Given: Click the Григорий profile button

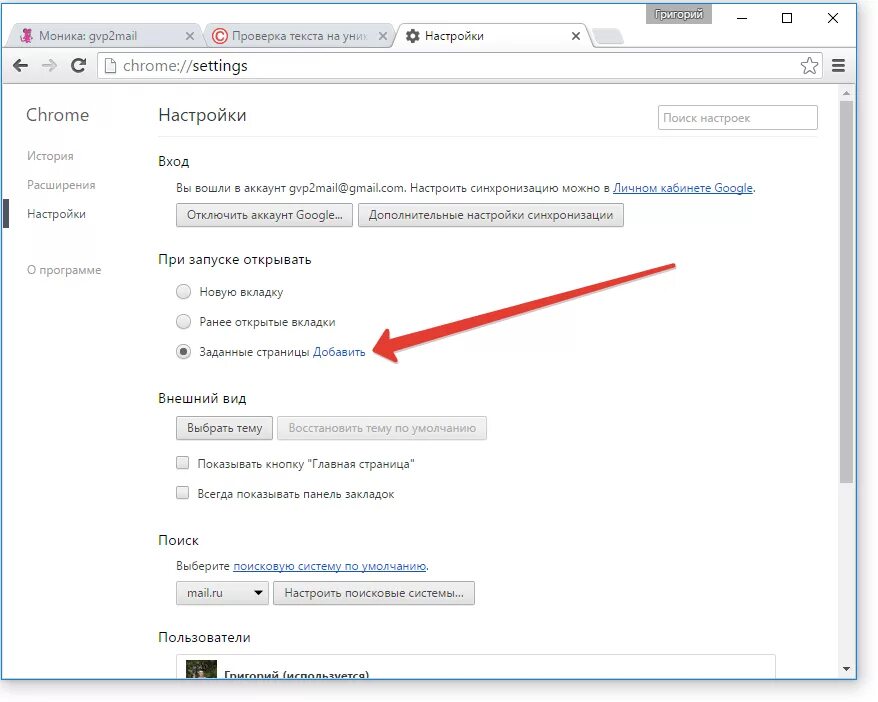Looking at the screenshot, I should [679, 14].
